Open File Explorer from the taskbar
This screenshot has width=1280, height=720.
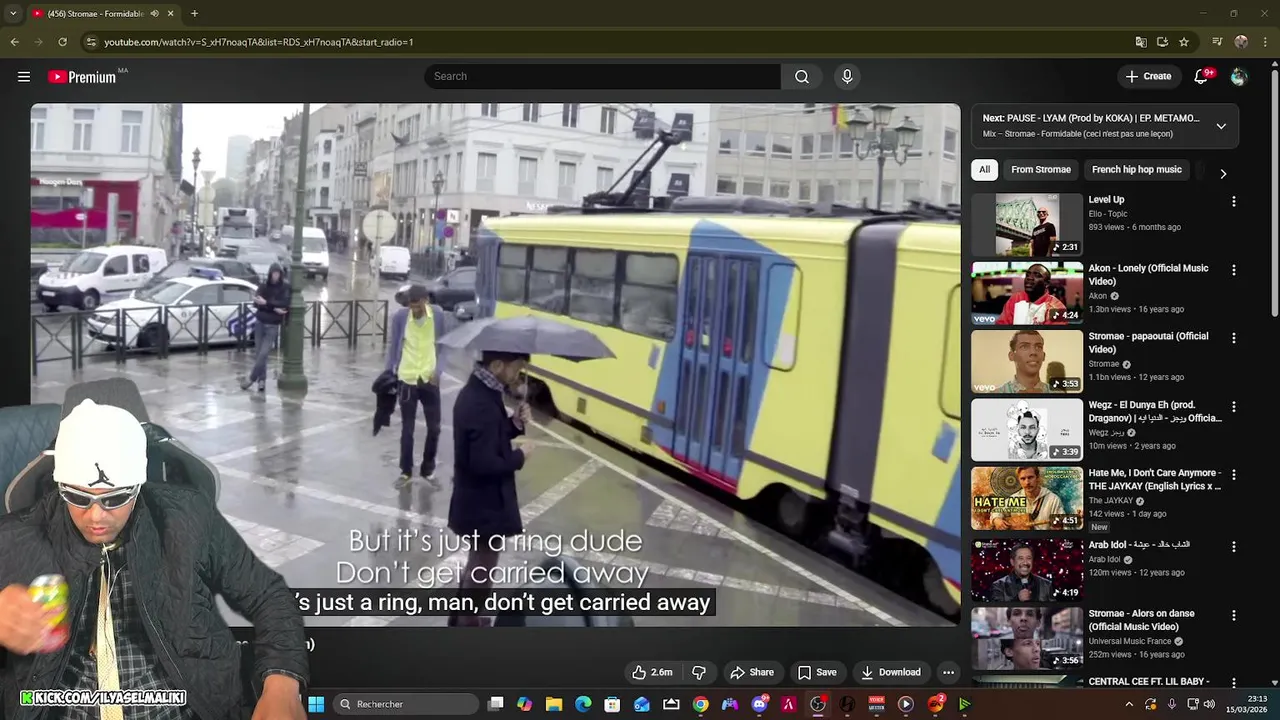pyautogui.click(x=554, y=705)
